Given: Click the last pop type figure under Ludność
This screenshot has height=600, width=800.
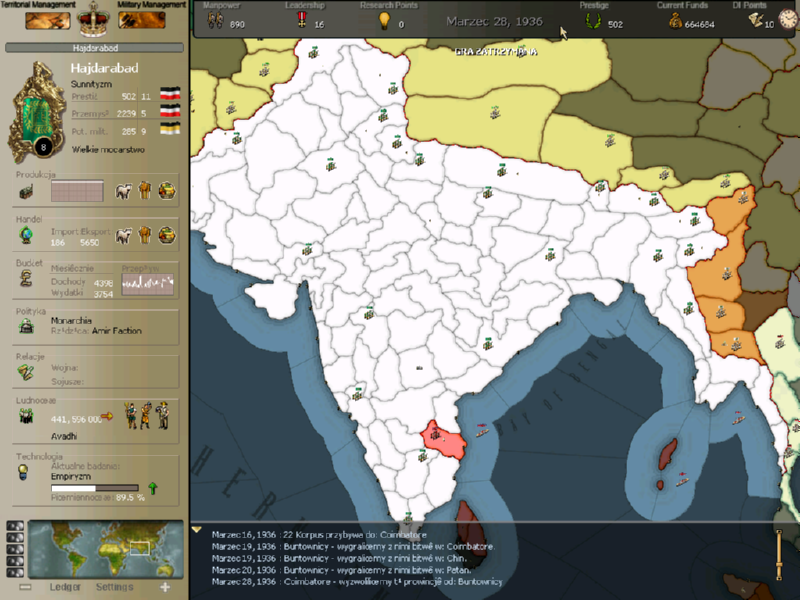Looking at the screenshot, I should tap(163, 415).
